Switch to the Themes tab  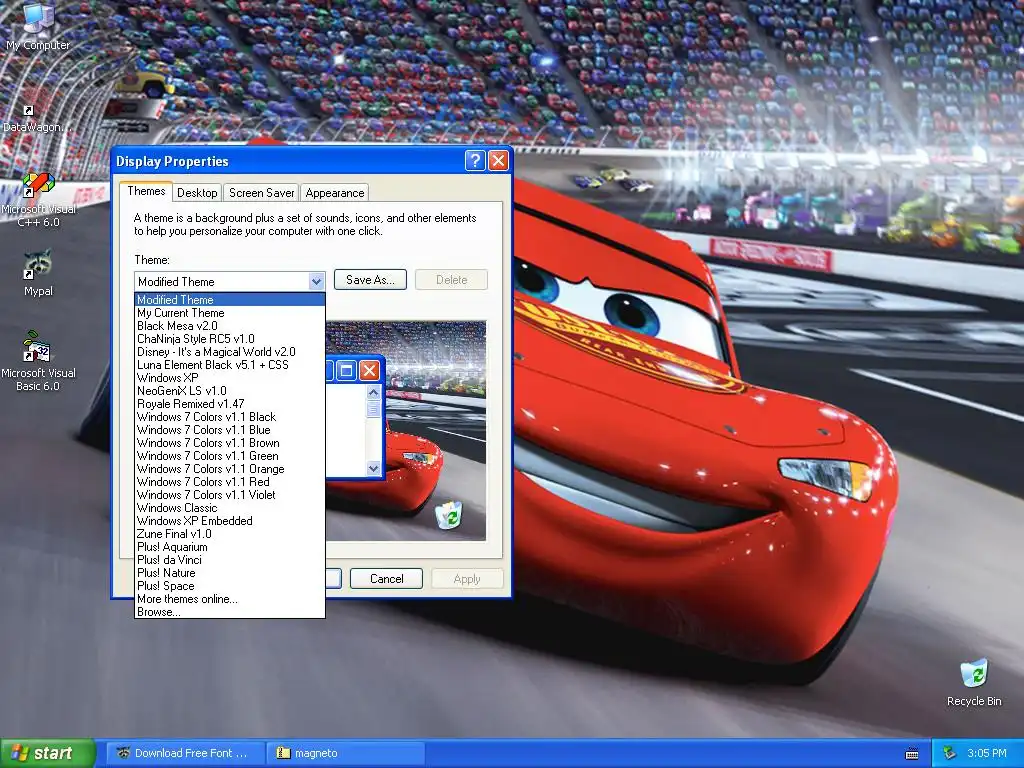click(146, 191)
